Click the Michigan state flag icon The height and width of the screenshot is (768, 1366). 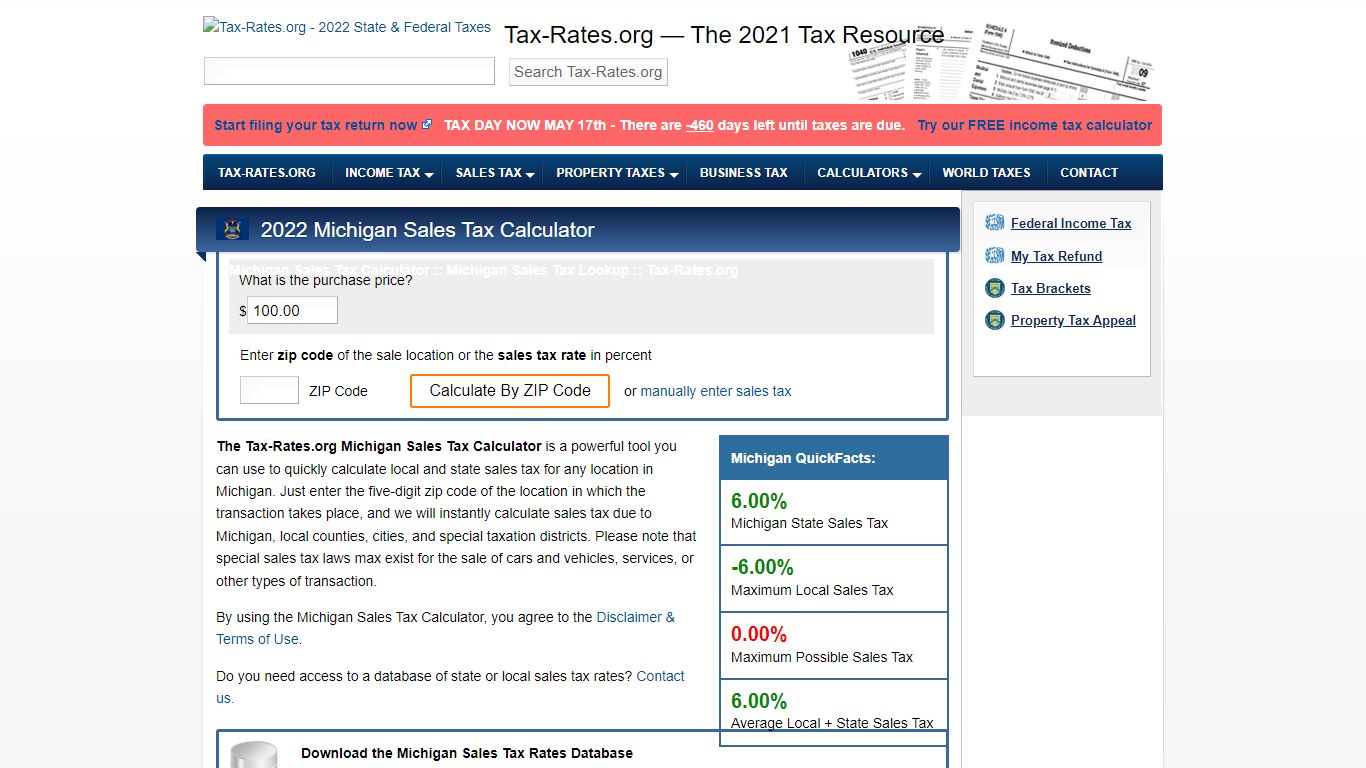[233, 230]
